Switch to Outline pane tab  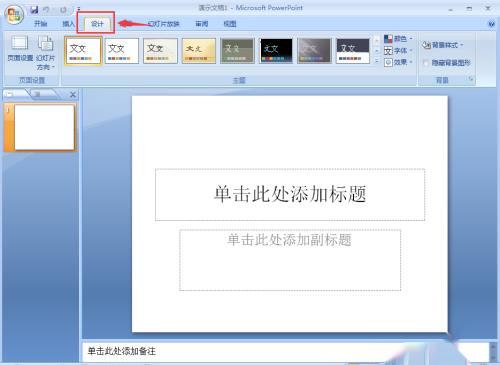click(x=38, y=94)
